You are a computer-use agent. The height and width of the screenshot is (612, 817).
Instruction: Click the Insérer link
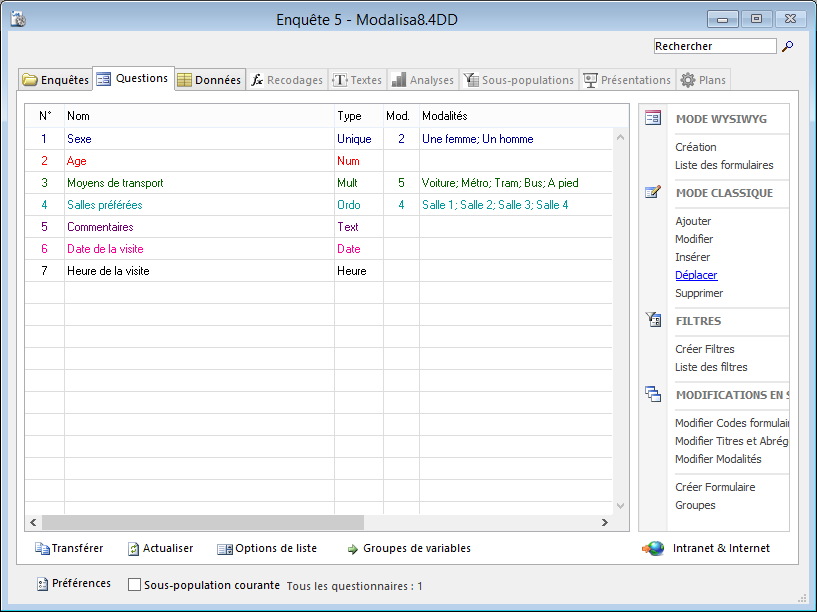(x=692, y=257)
